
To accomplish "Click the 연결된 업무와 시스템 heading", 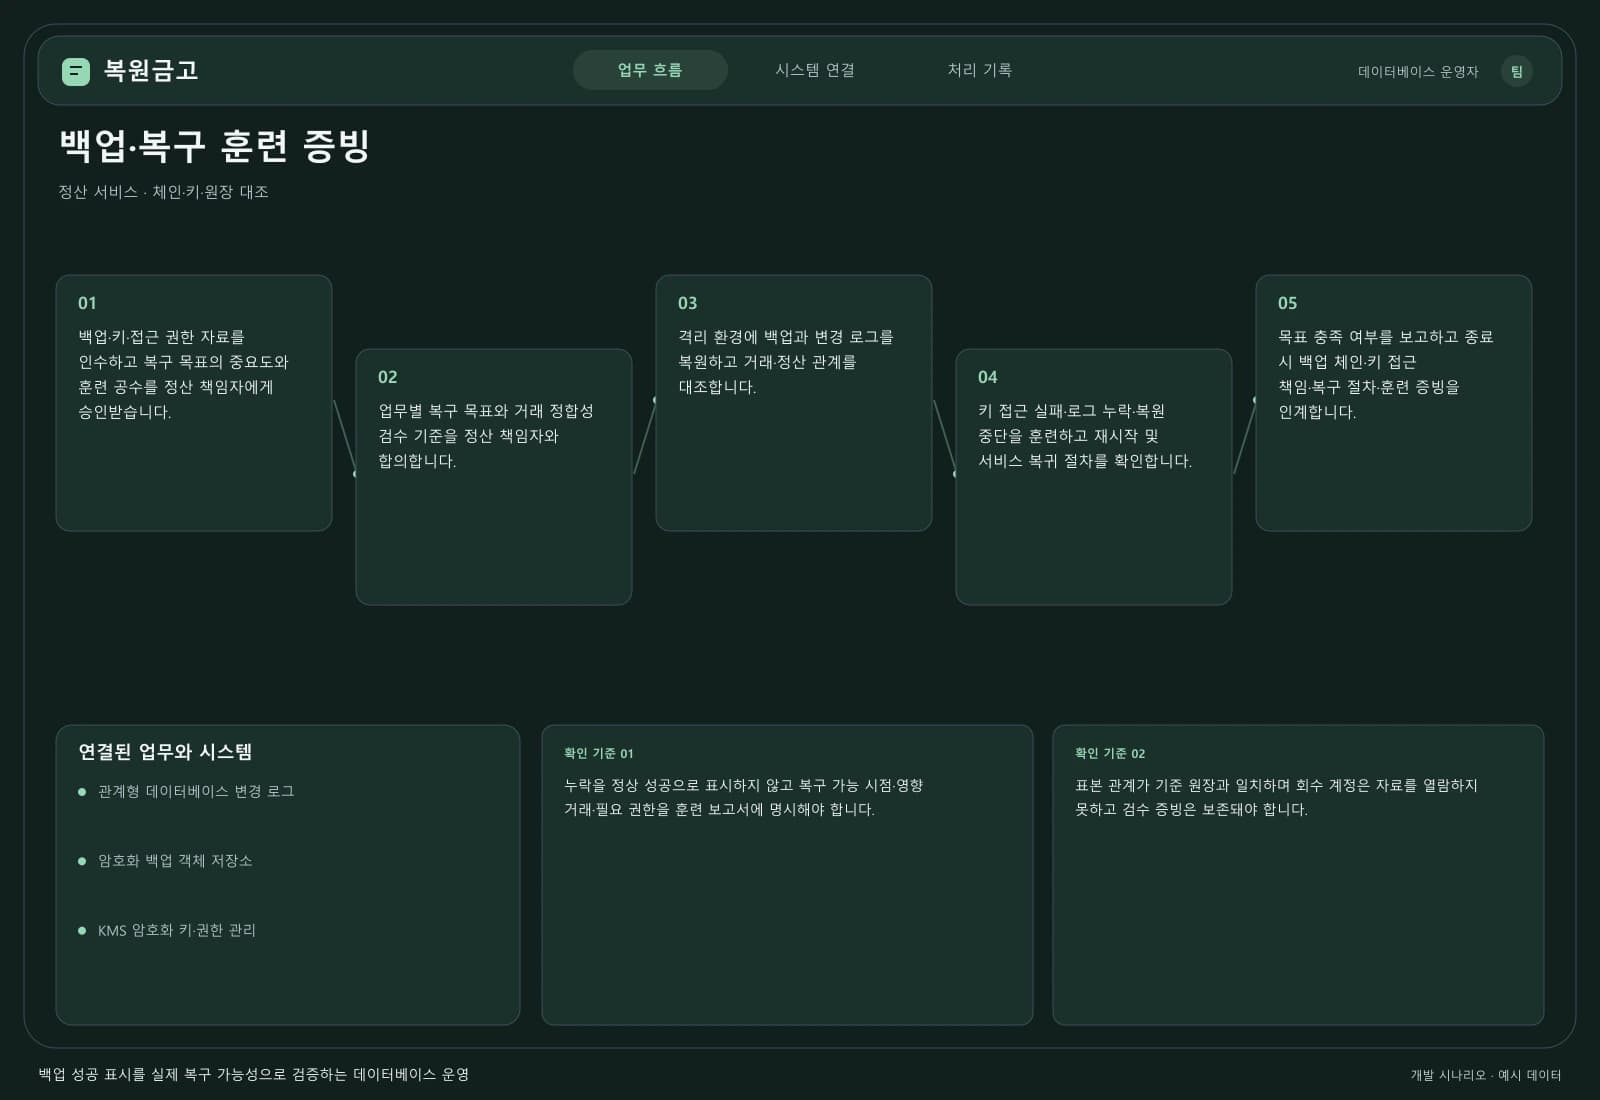I will (165, 752).
